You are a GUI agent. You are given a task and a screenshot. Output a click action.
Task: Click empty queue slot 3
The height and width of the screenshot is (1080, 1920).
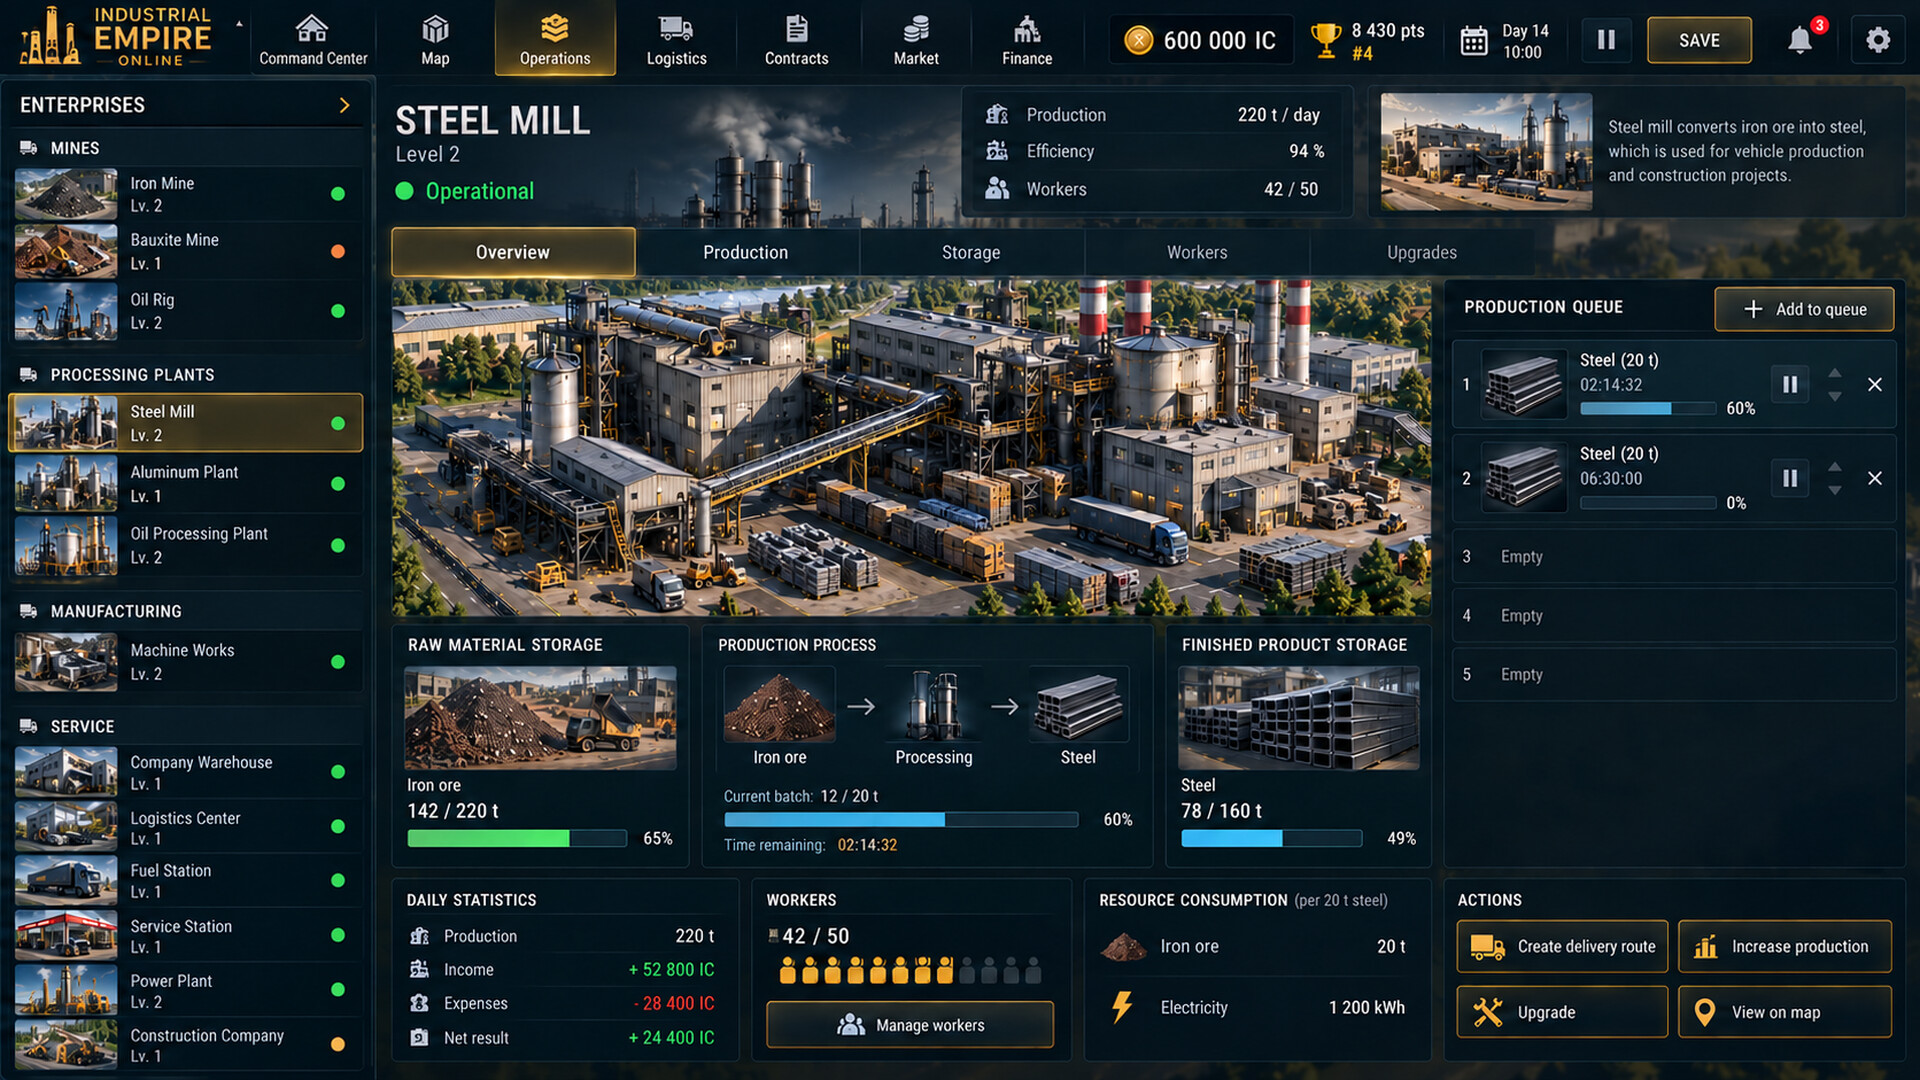tap(1674, 556)
